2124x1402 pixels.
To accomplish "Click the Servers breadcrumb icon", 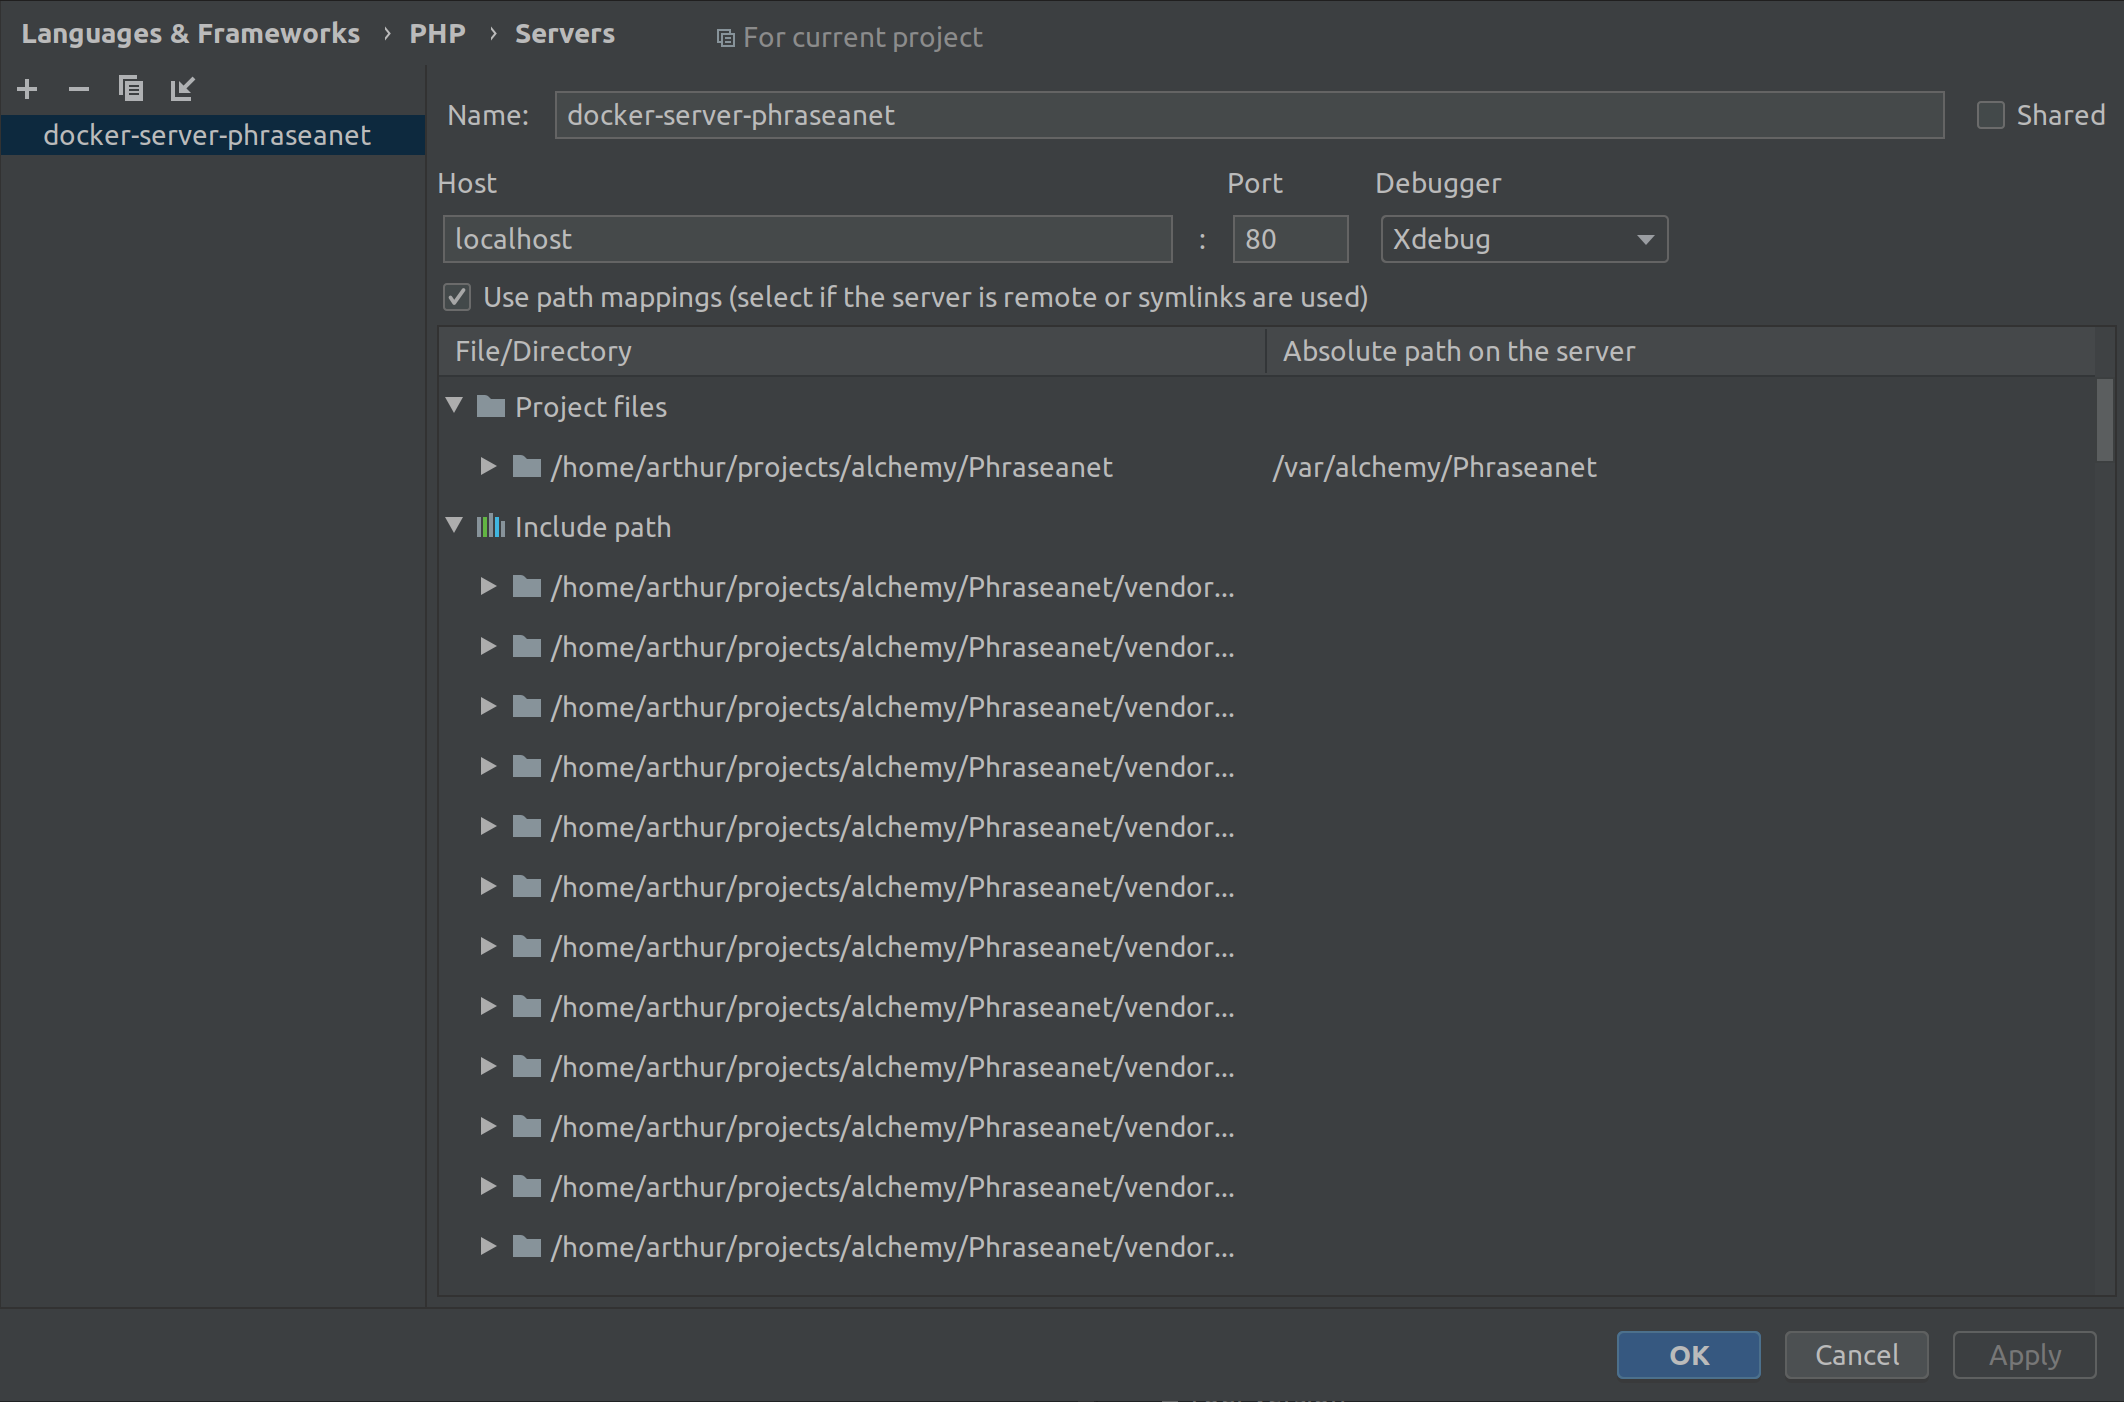I will point(566,36).
